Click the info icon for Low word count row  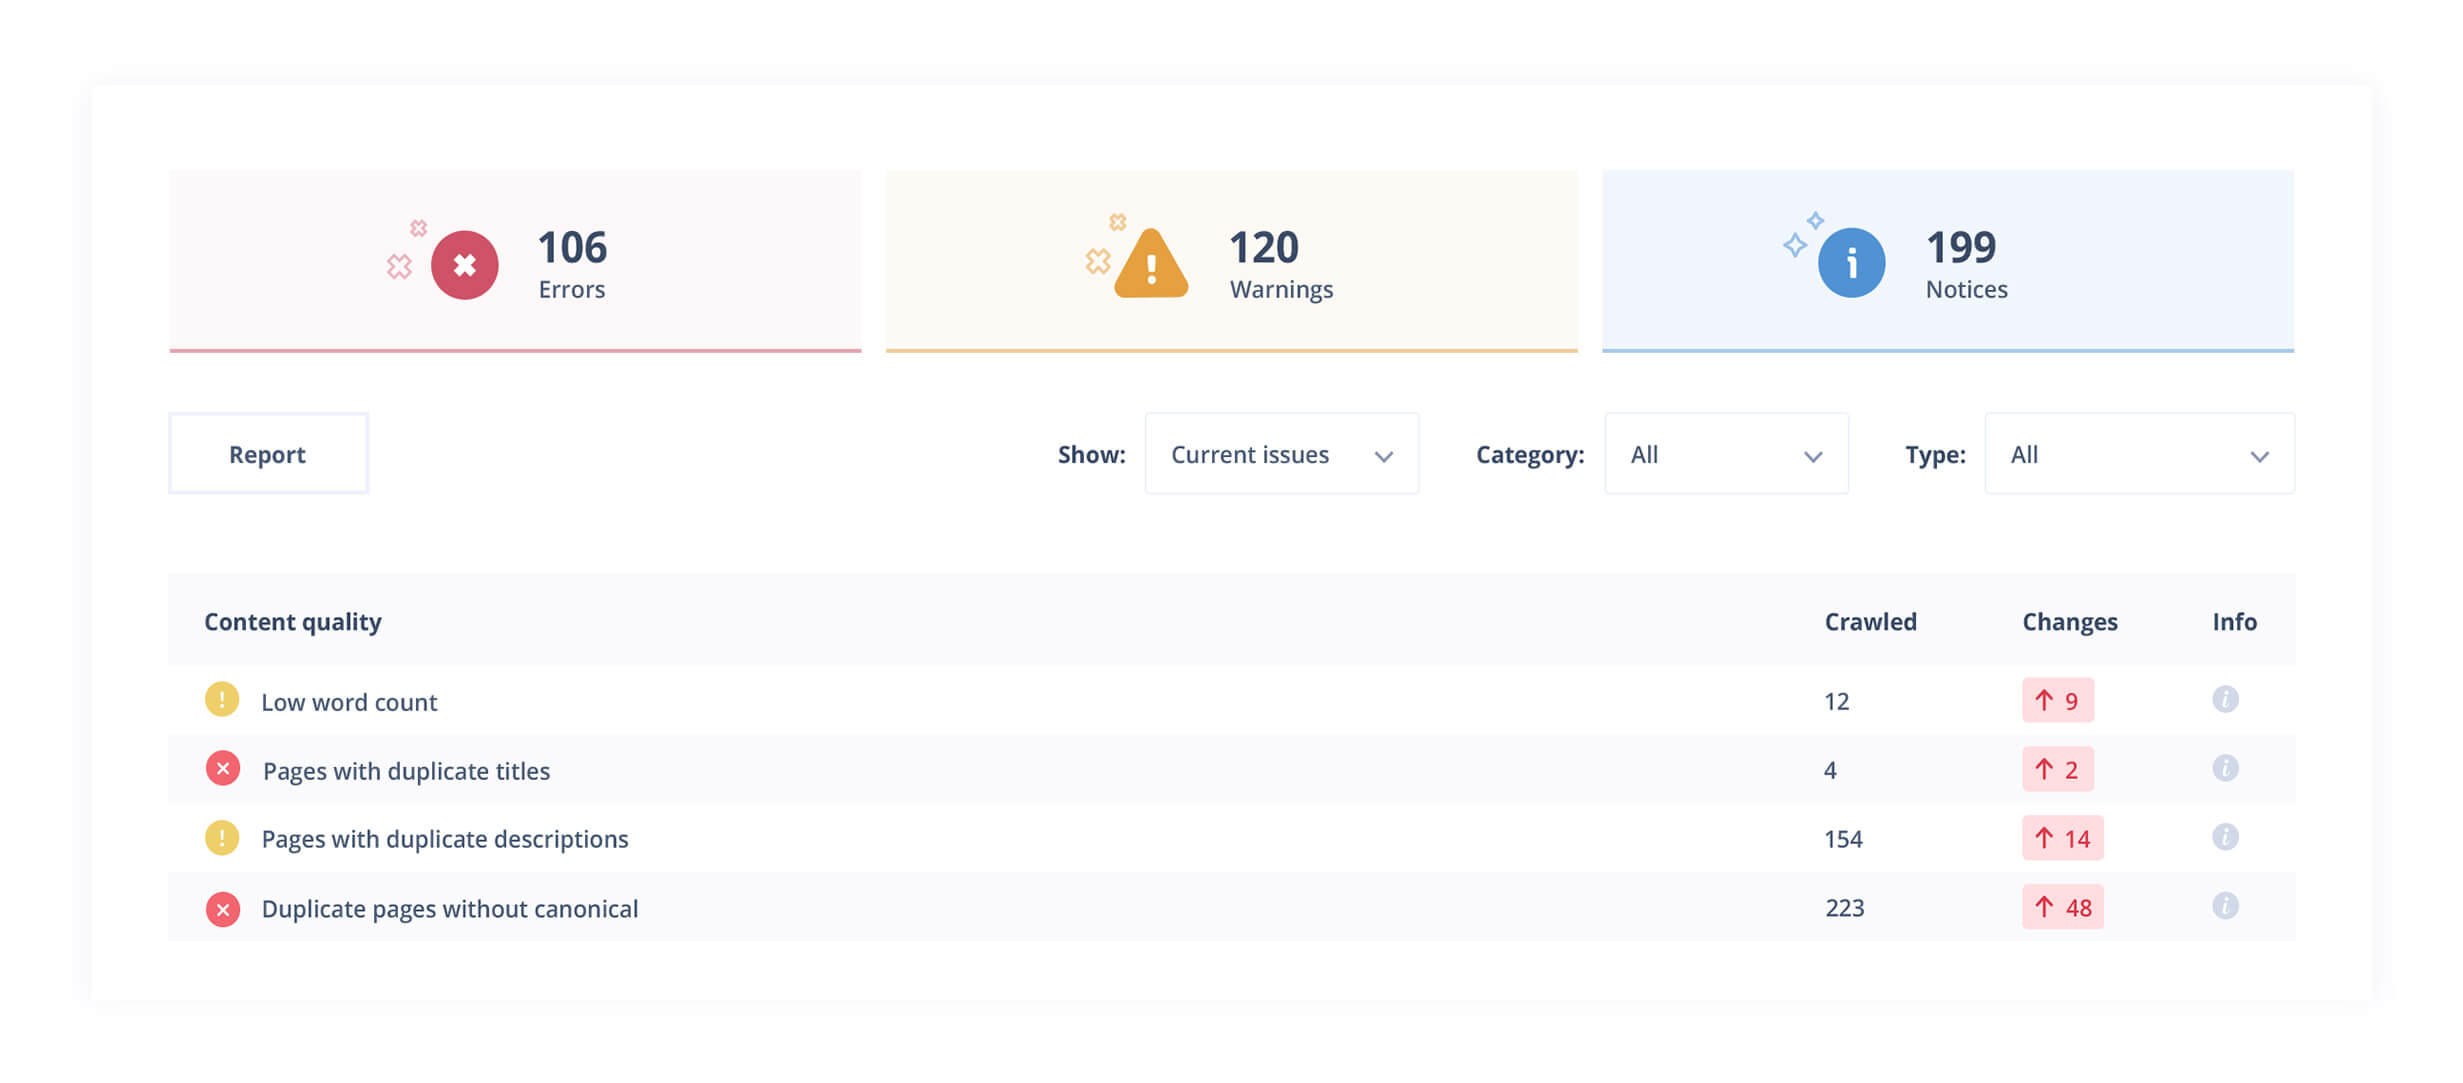pyautogui.click(x=2226, y=701)
